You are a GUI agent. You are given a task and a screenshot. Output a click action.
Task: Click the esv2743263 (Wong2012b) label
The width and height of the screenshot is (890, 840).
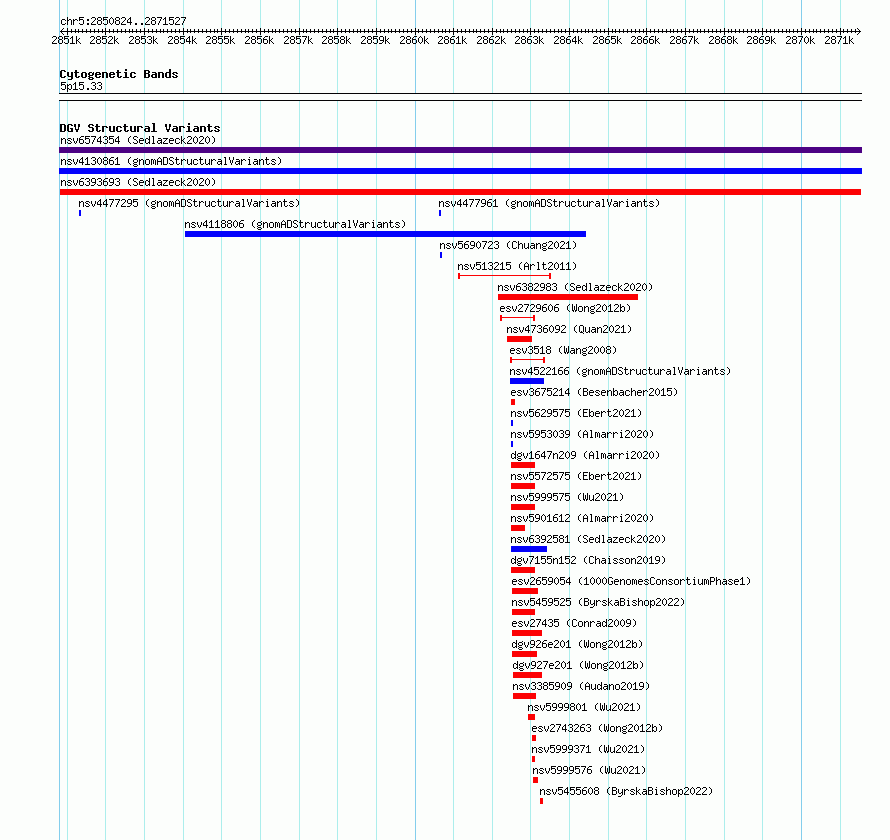pos(597,728)
